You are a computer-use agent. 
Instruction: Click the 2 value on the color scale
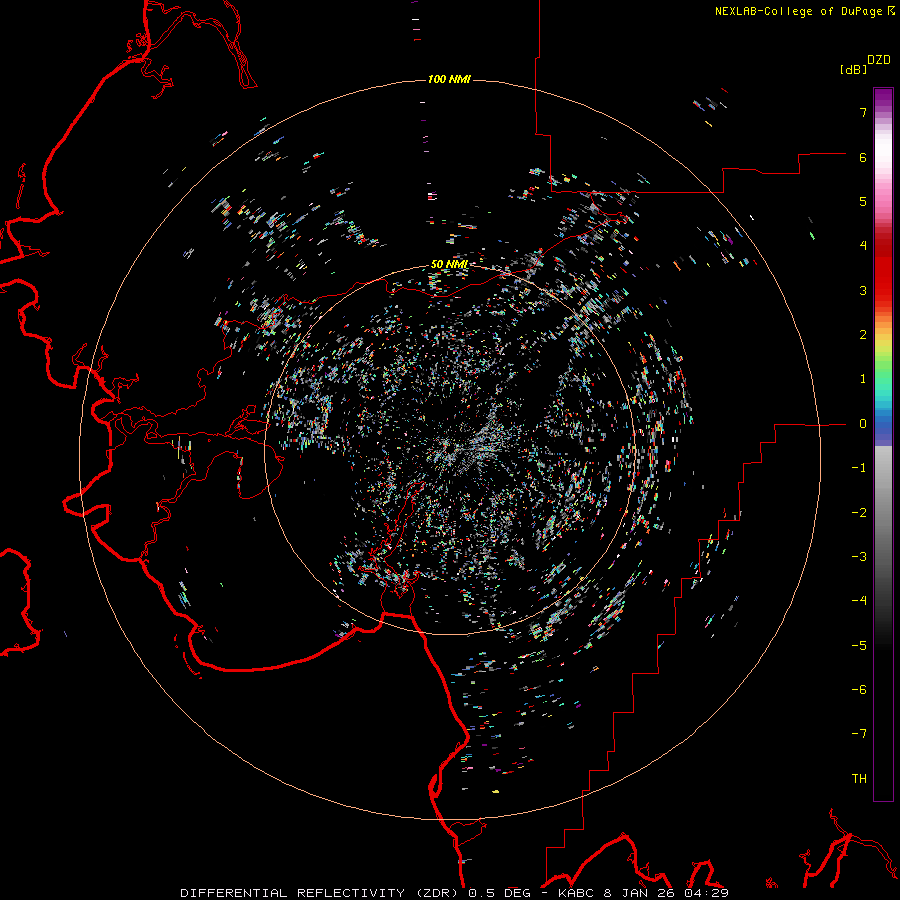863,335
